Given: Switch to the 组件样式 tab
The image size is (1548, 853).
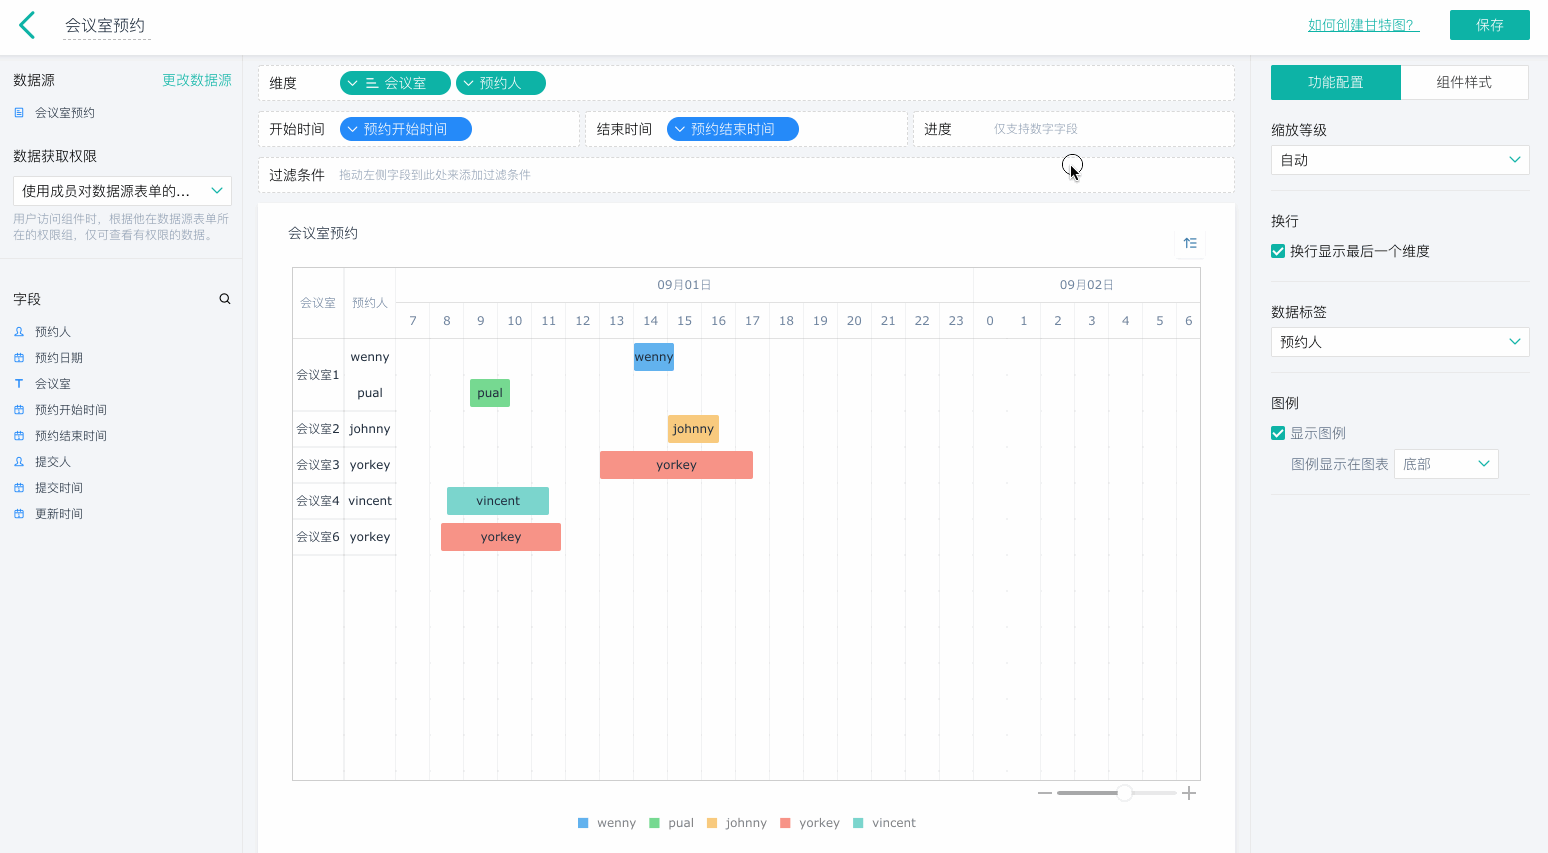Looking at the screenshot, I should coord(1464,82).
